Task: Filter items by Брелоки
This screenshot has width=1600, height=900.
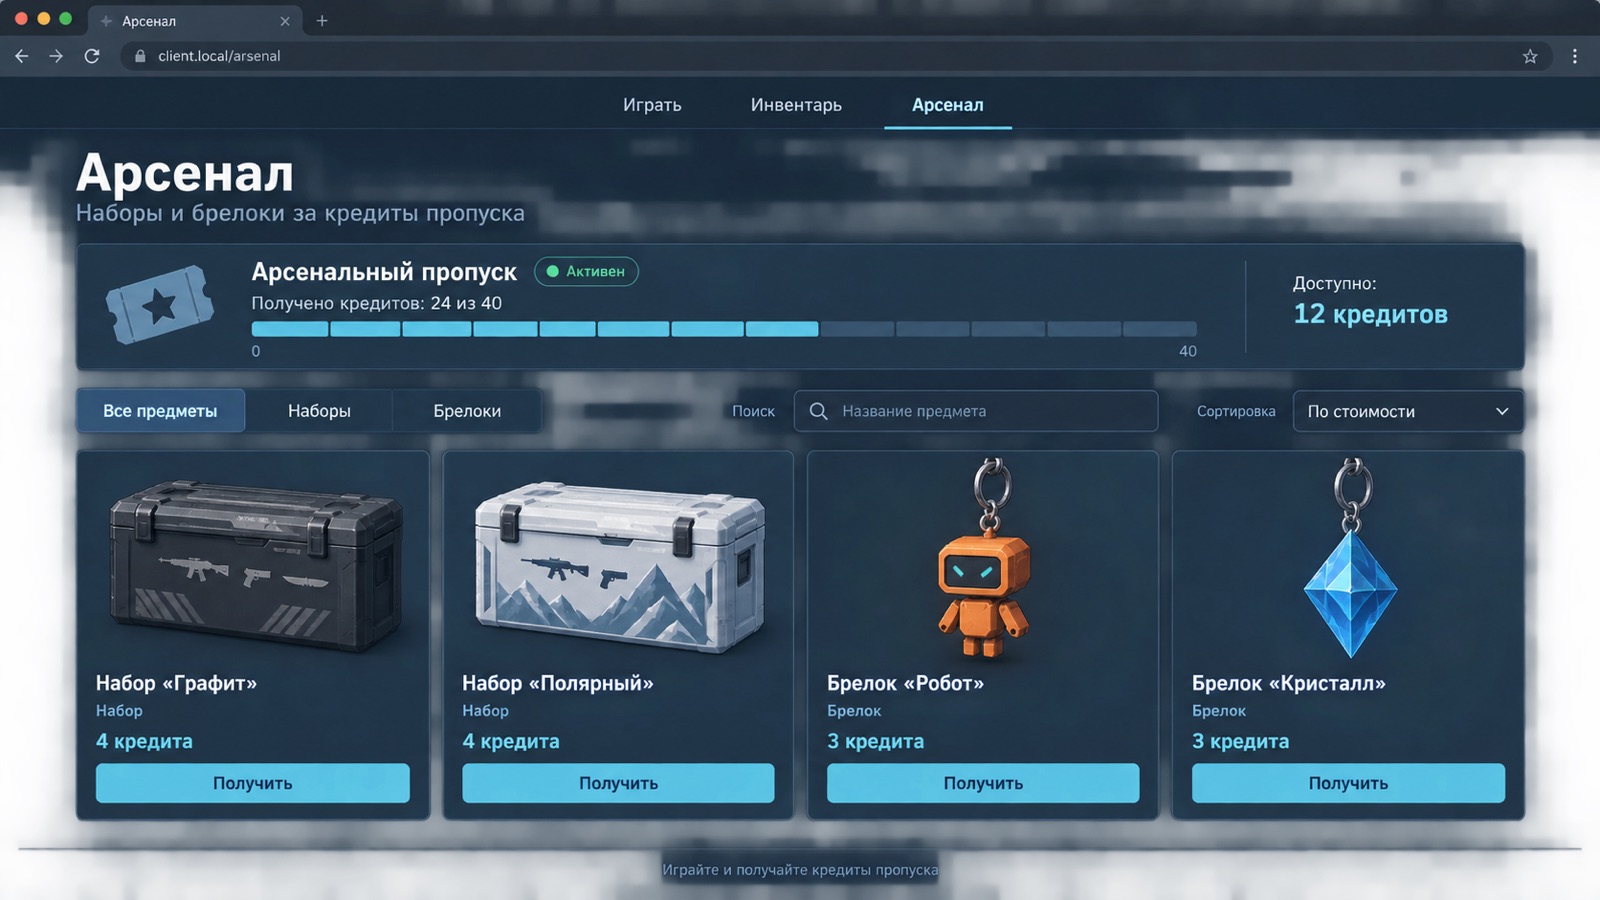Action: click(467, 411)
